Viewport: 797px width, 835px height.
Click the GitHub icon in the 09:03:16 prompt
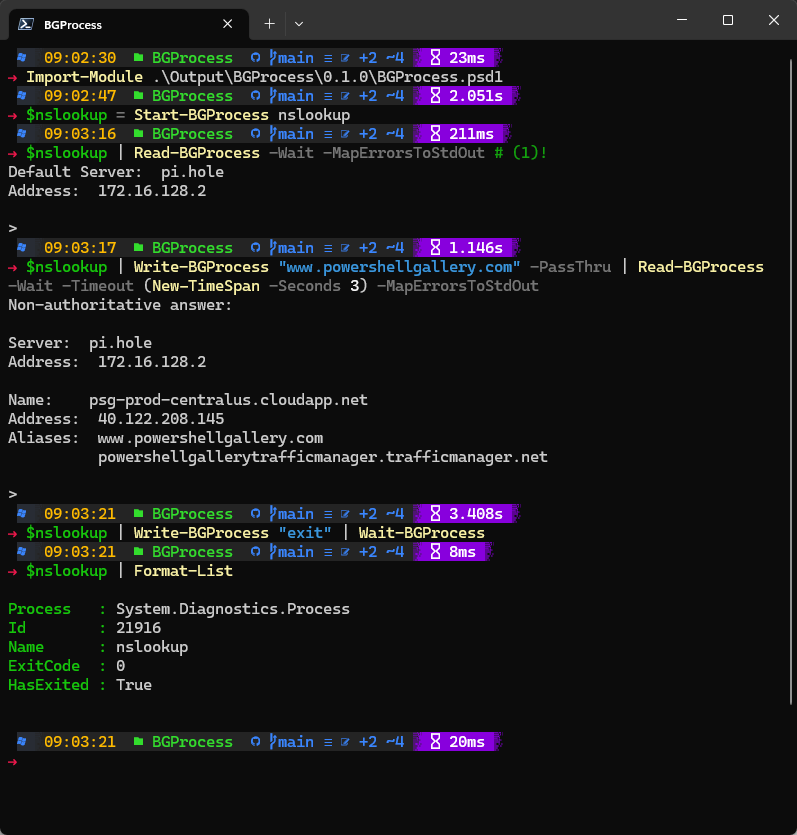point(256,134)
